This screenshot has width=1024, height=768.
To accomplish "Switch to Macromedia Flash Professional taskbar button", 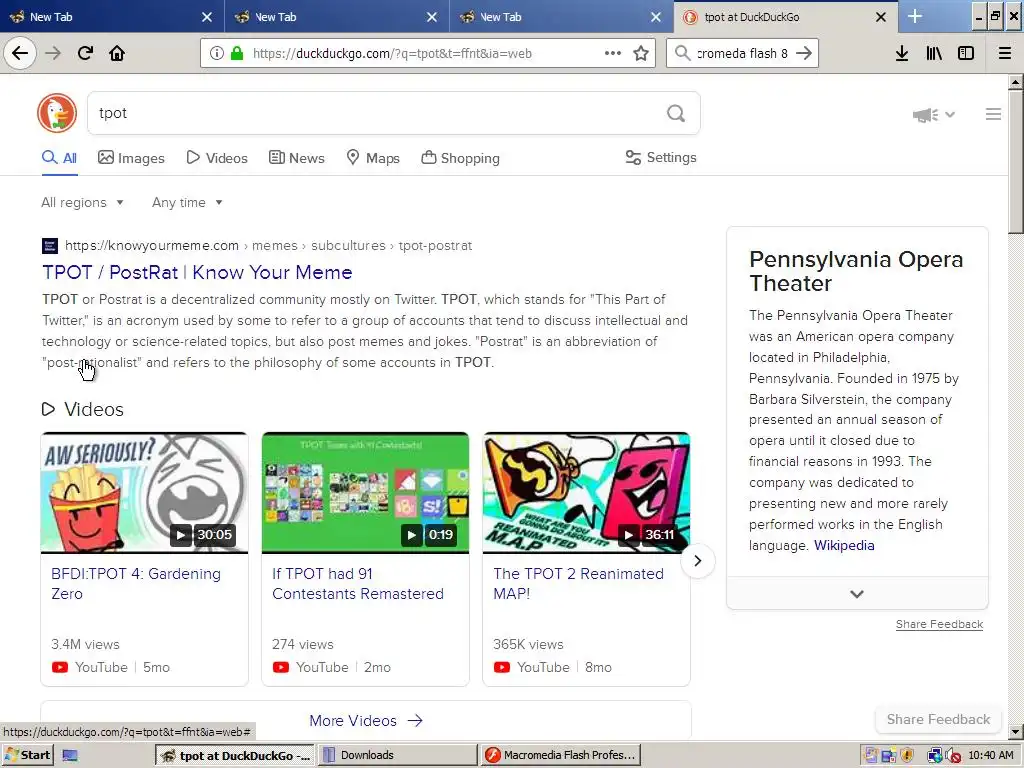I will 562,755.
